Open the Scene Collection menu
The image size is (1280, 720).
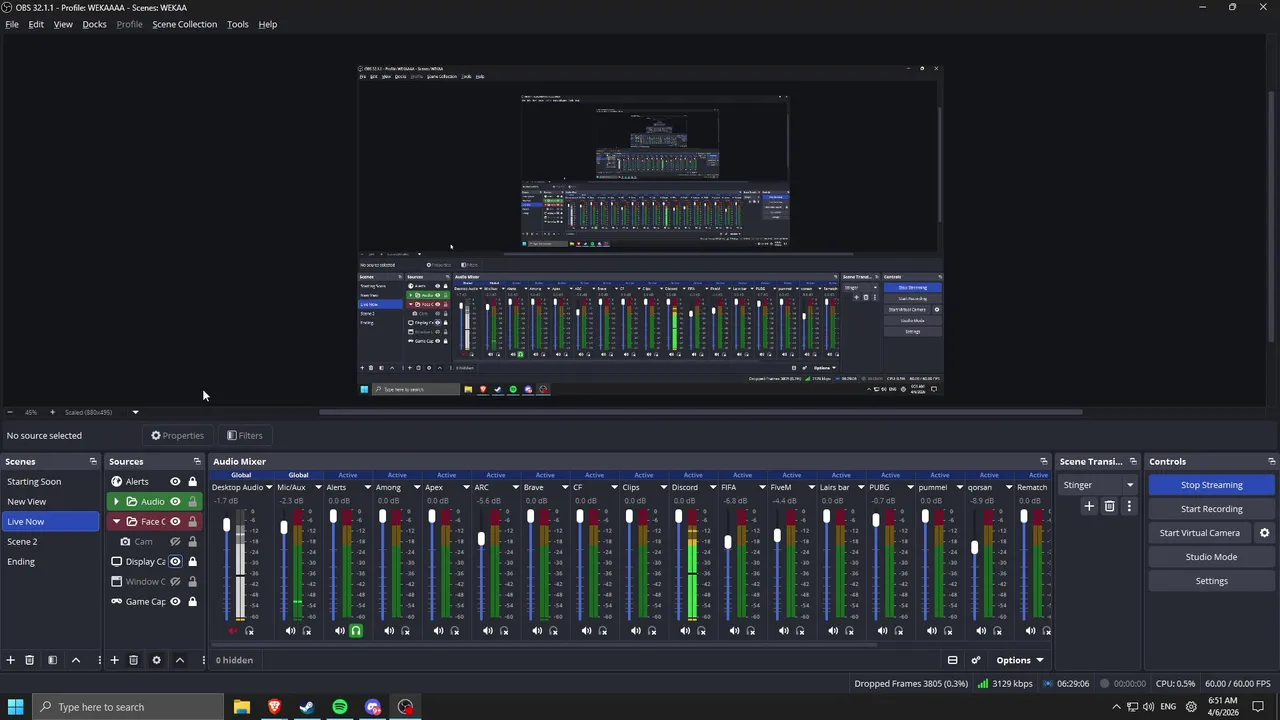(184, 24)
